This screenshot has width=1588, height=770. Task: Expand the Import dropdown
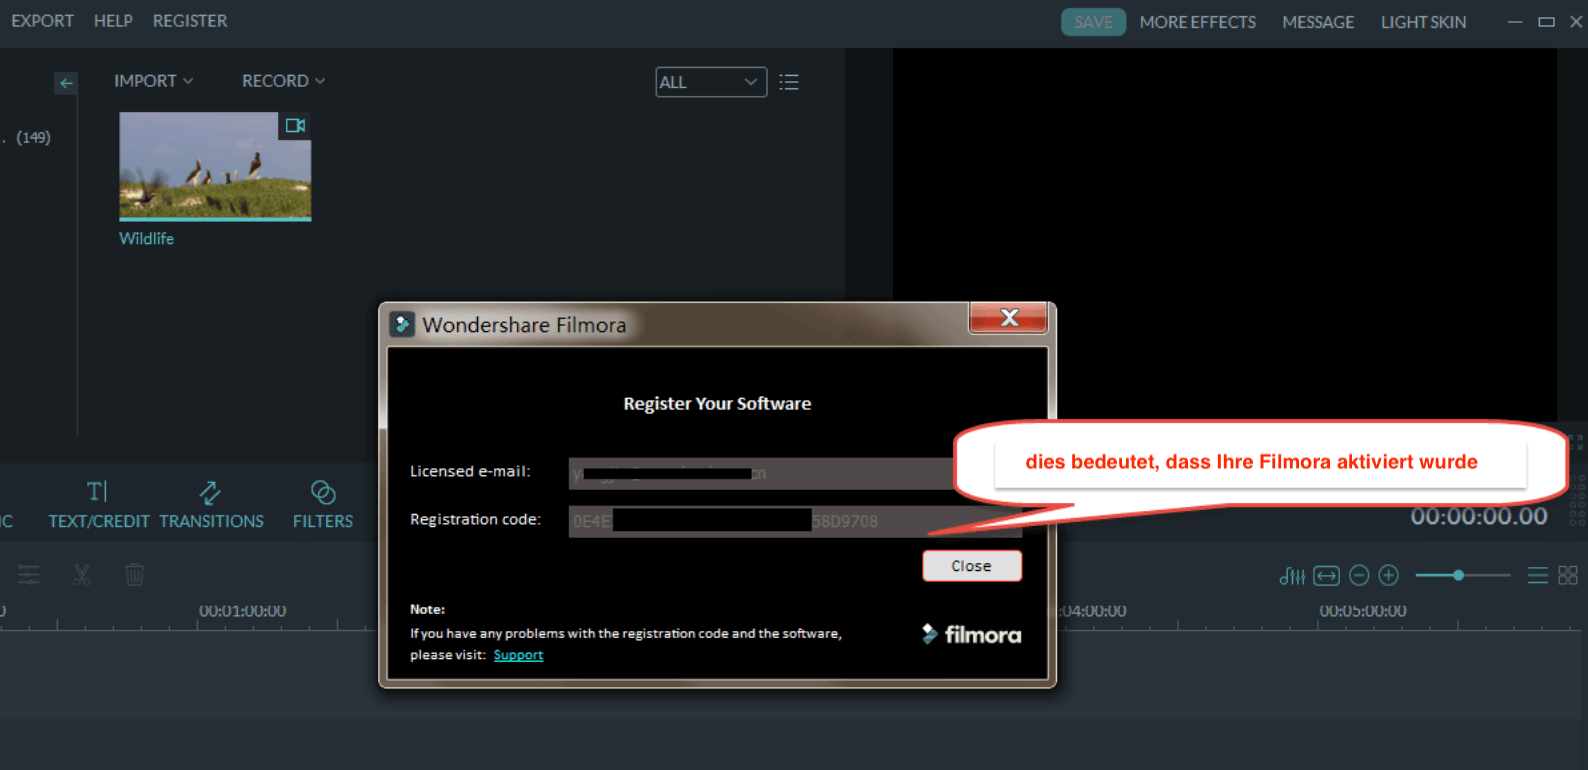point(153,81)
